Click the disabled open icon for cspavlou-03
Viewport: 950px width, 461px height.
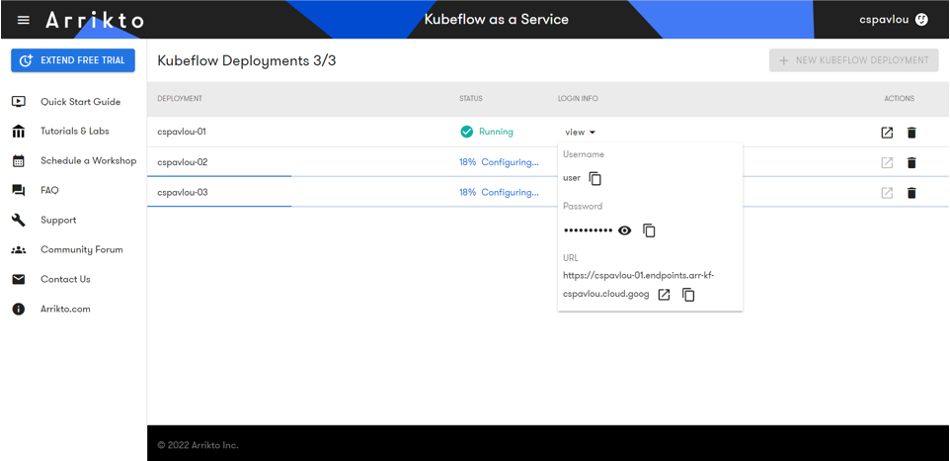click(x=887, y=193)
